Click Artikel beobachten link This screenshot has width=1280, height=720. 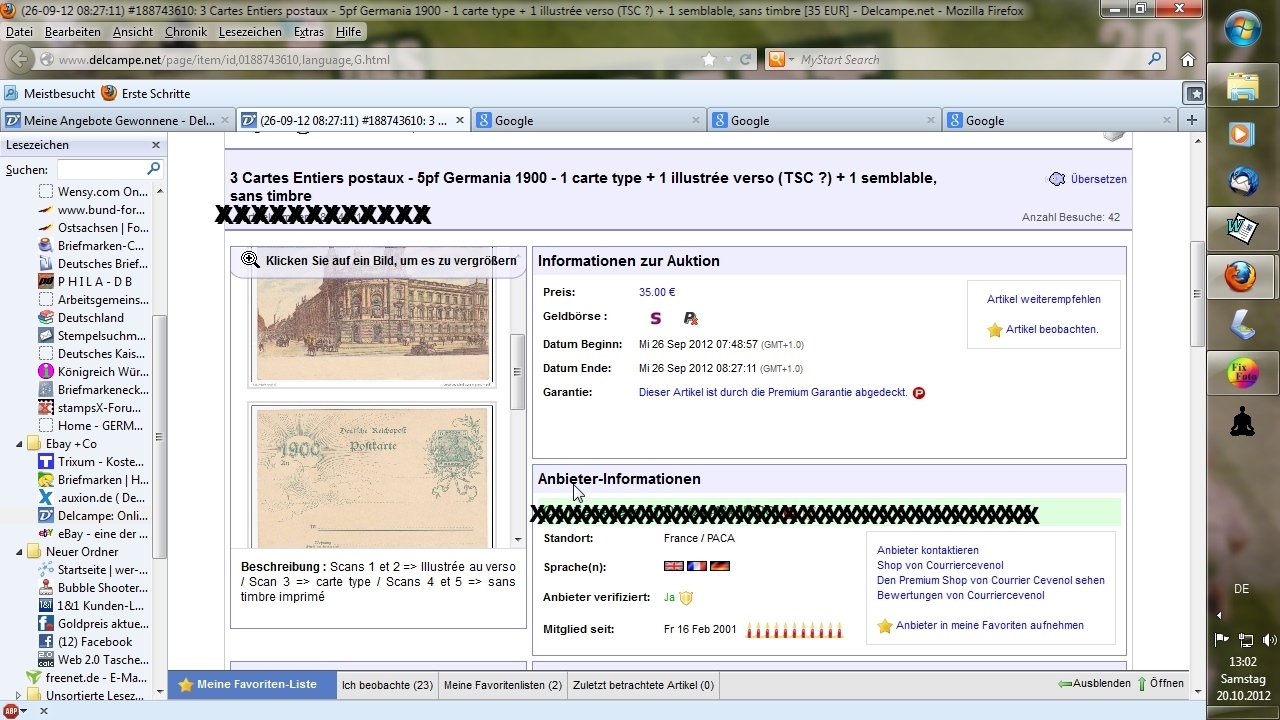1051,329
